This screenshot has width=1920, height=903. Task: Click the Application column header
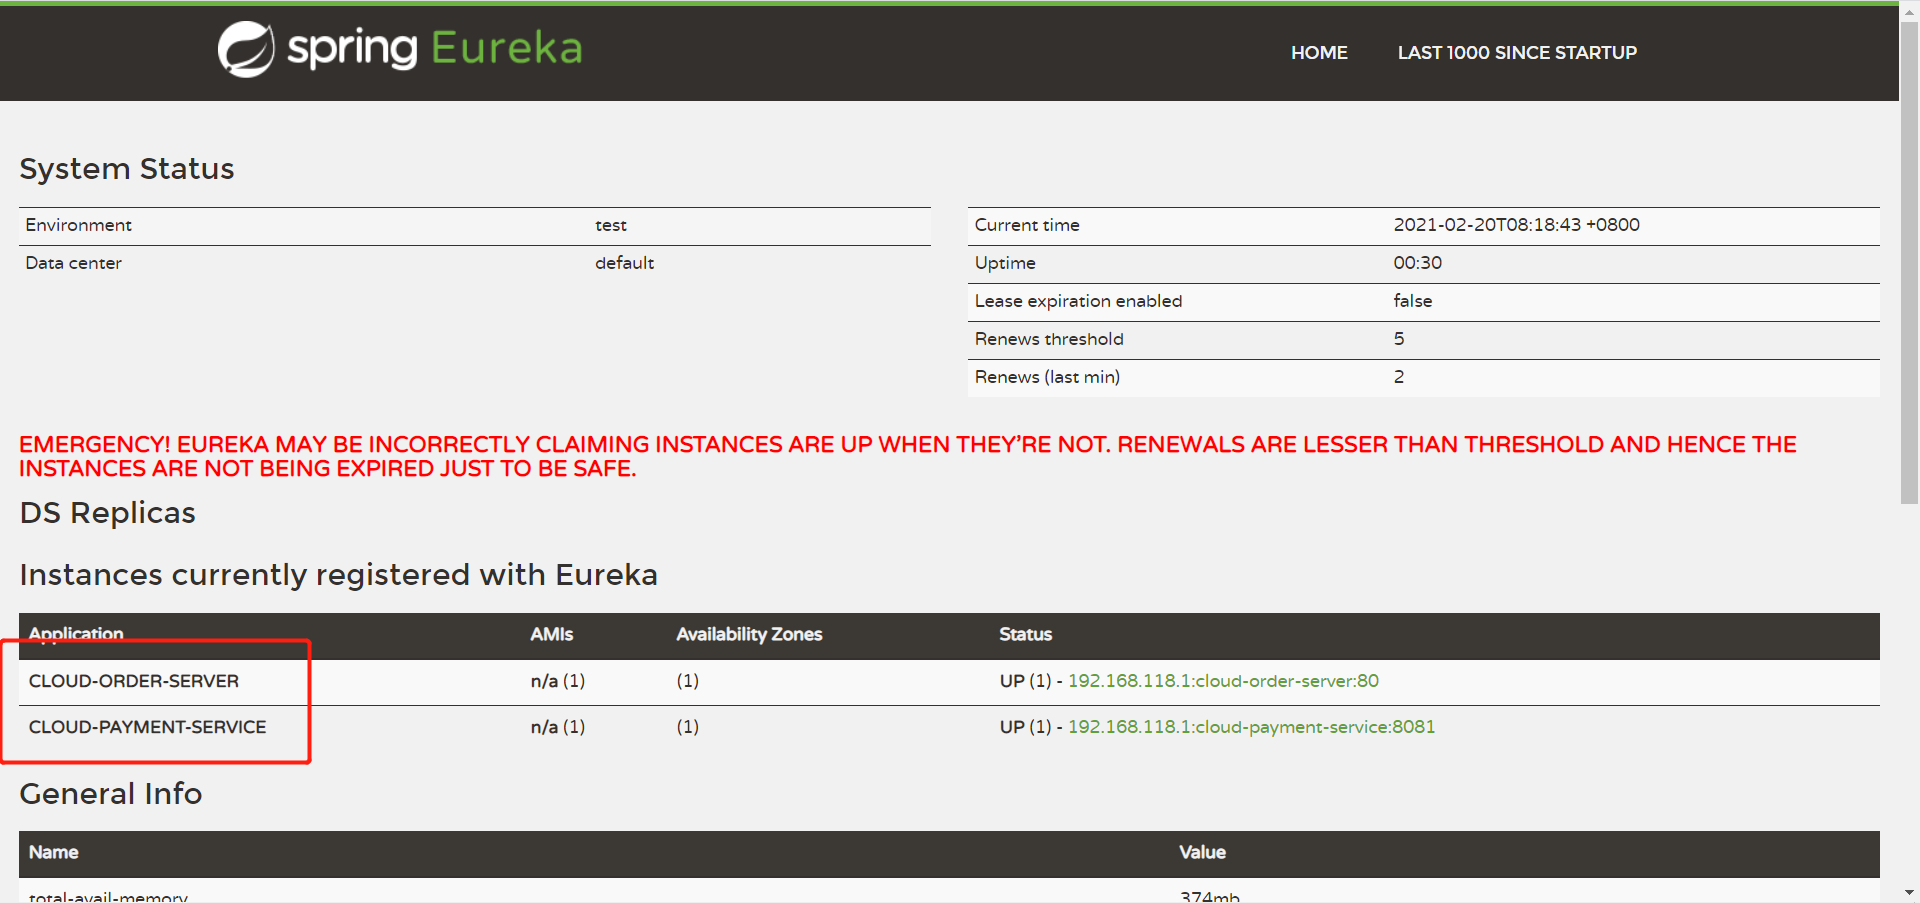tap(76, 634)
